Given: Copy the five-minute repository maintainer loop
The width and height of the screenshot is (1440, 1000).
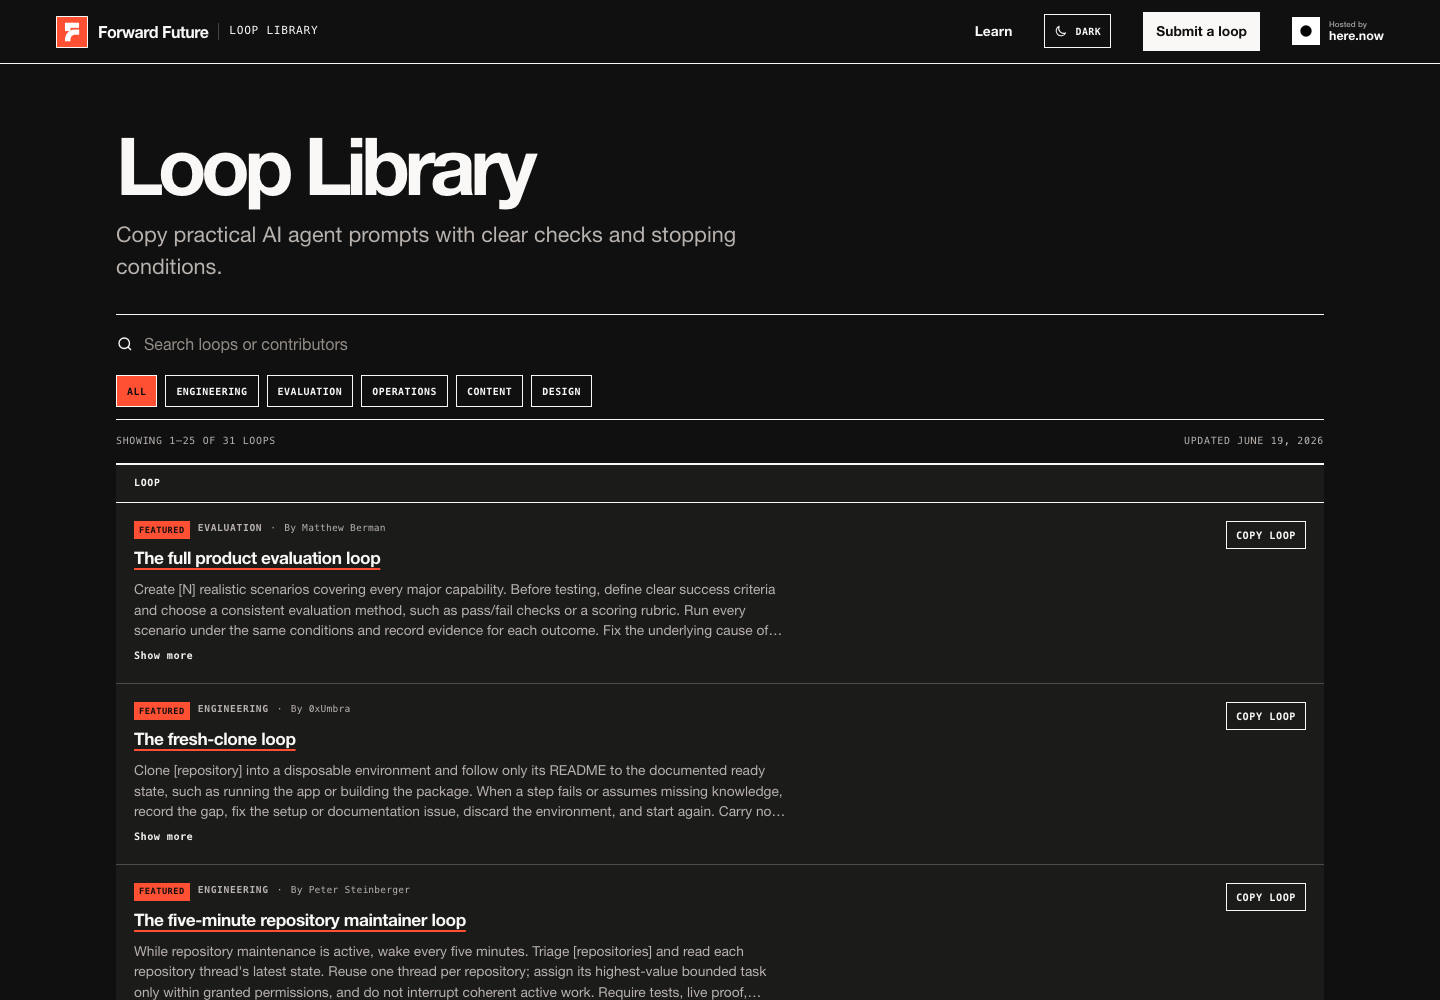Looking at the screenshot, I should [1266, 897].
